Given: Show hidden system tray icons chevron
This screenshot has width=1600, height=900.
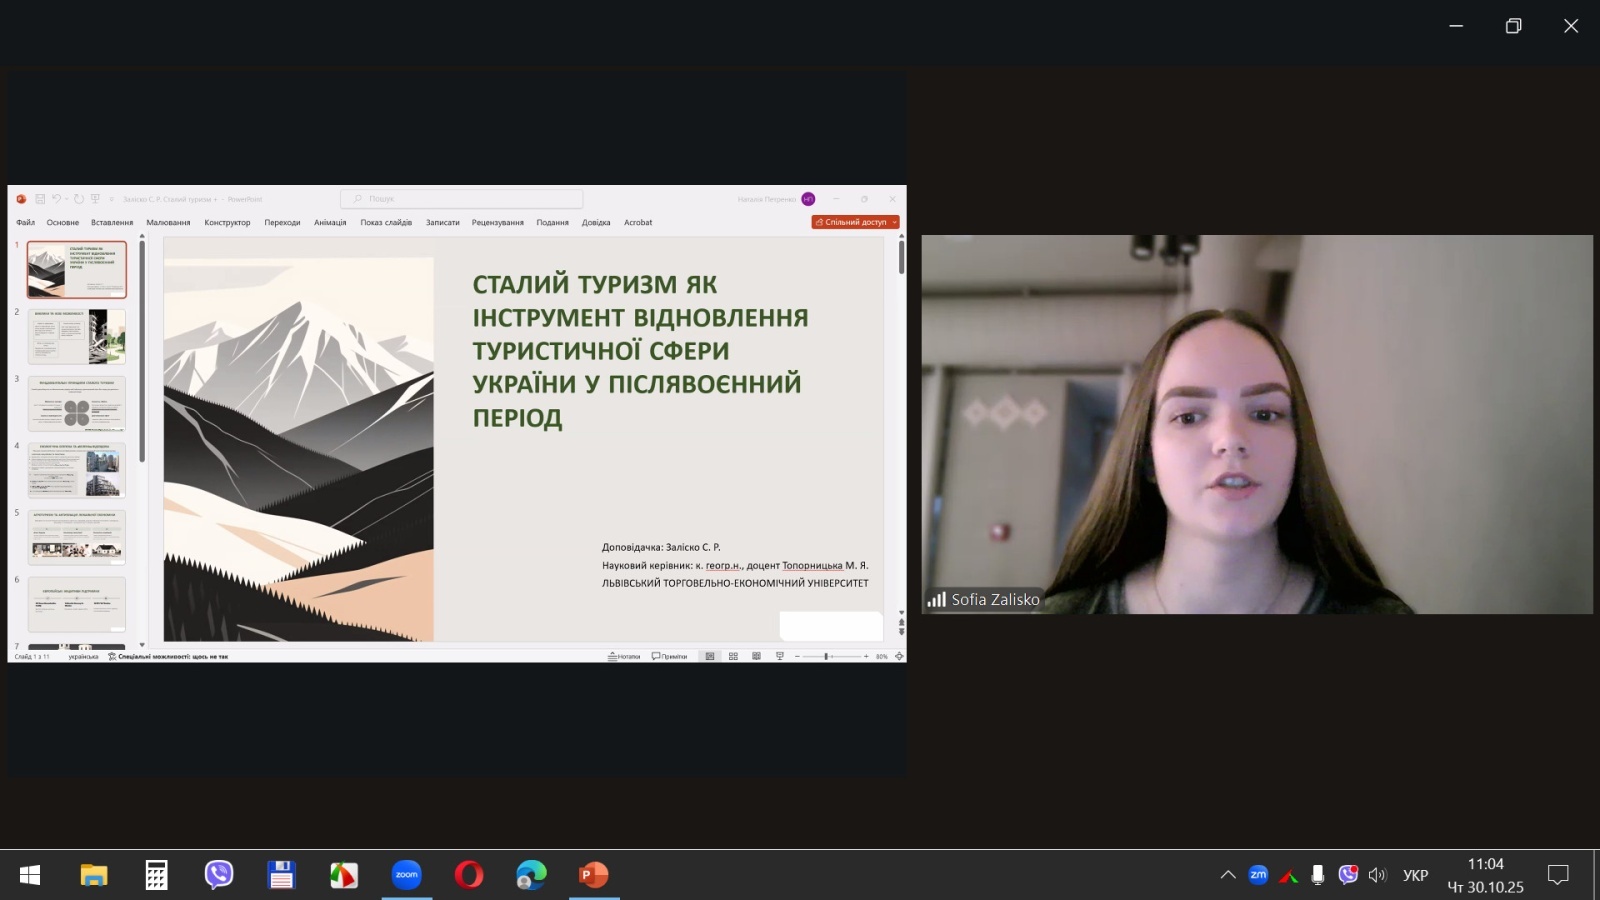Looking at the screenshot, I should 1228,875.
